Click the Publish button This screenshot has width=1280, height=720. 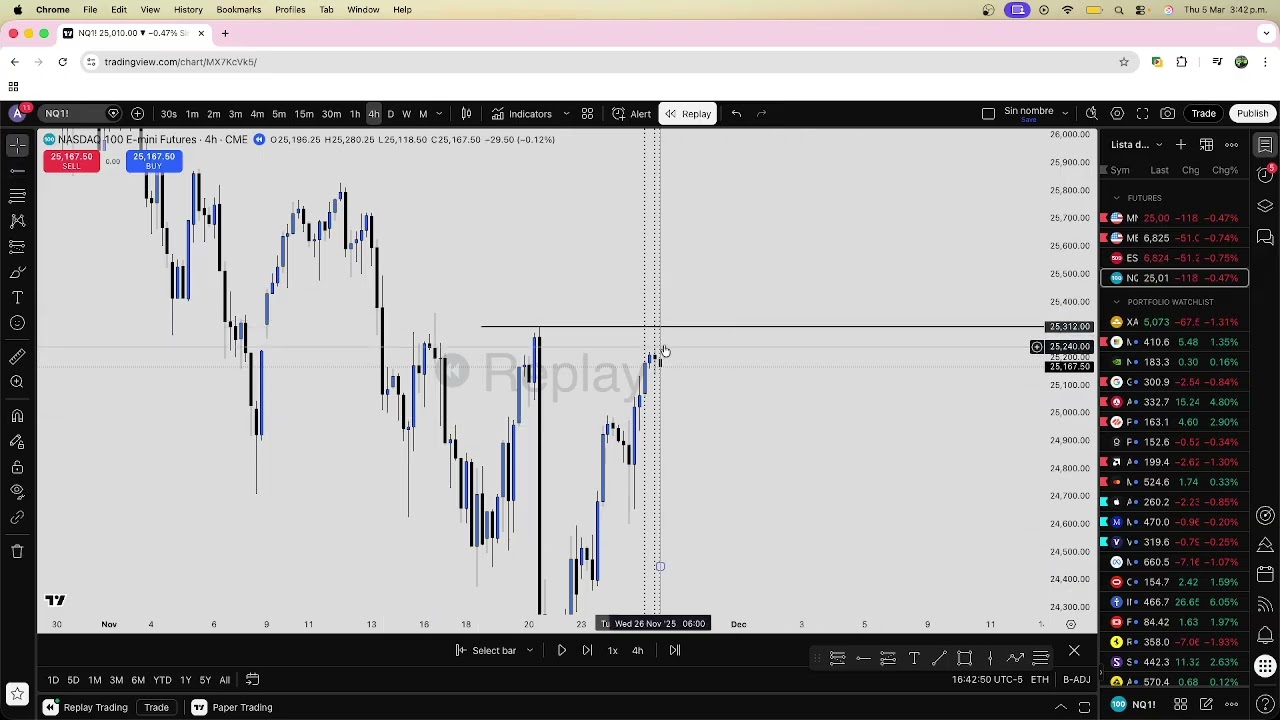(1252, 114)
